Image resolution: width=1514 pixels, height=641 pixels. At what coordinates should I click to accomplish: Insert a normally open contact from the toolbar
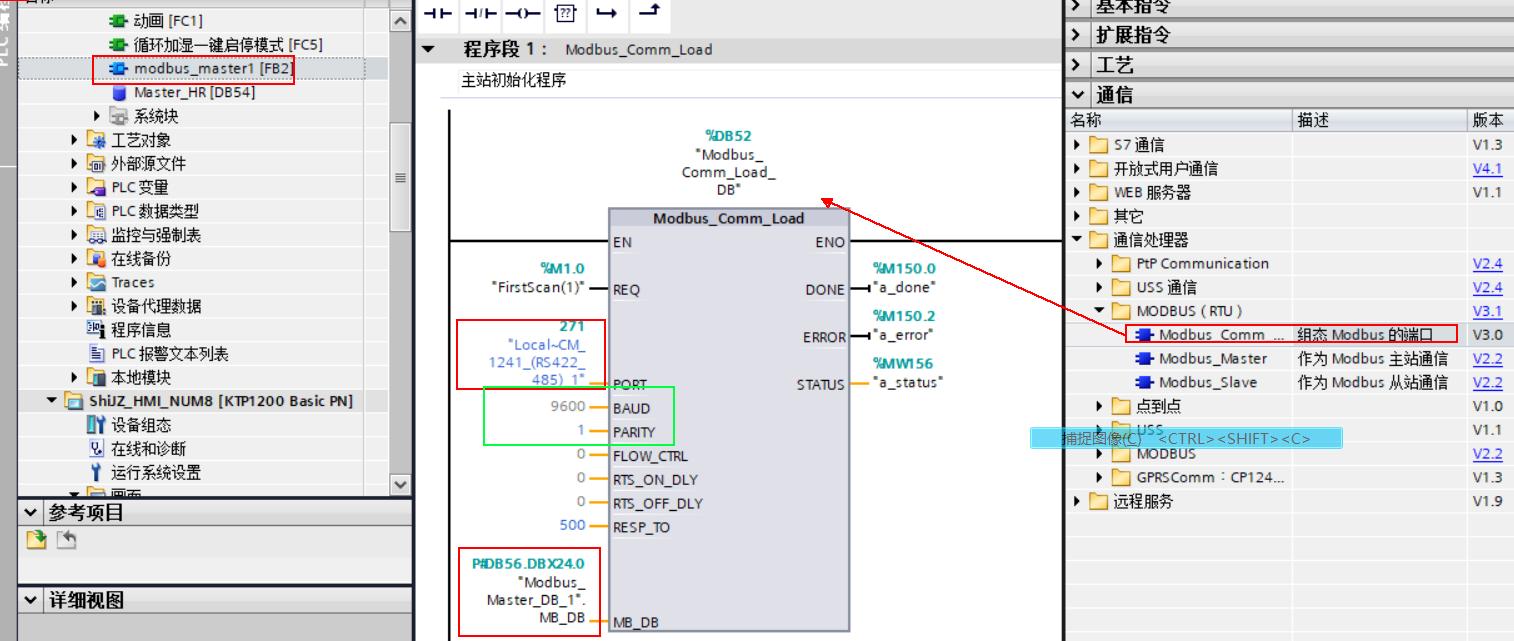[x=438, y=13]
